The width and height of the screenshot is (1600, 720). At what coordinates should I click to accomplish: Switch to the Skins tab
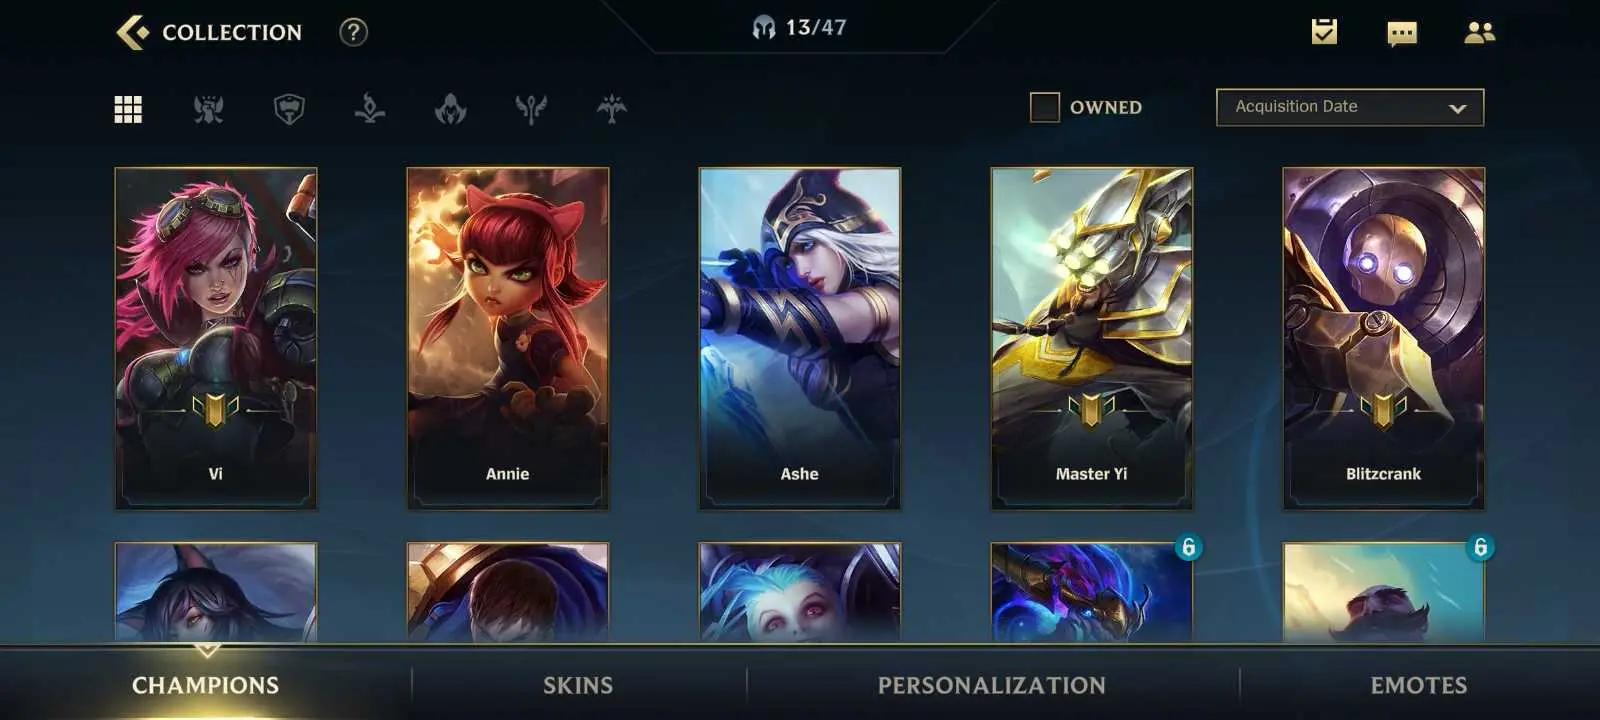(x=578, y=685)
